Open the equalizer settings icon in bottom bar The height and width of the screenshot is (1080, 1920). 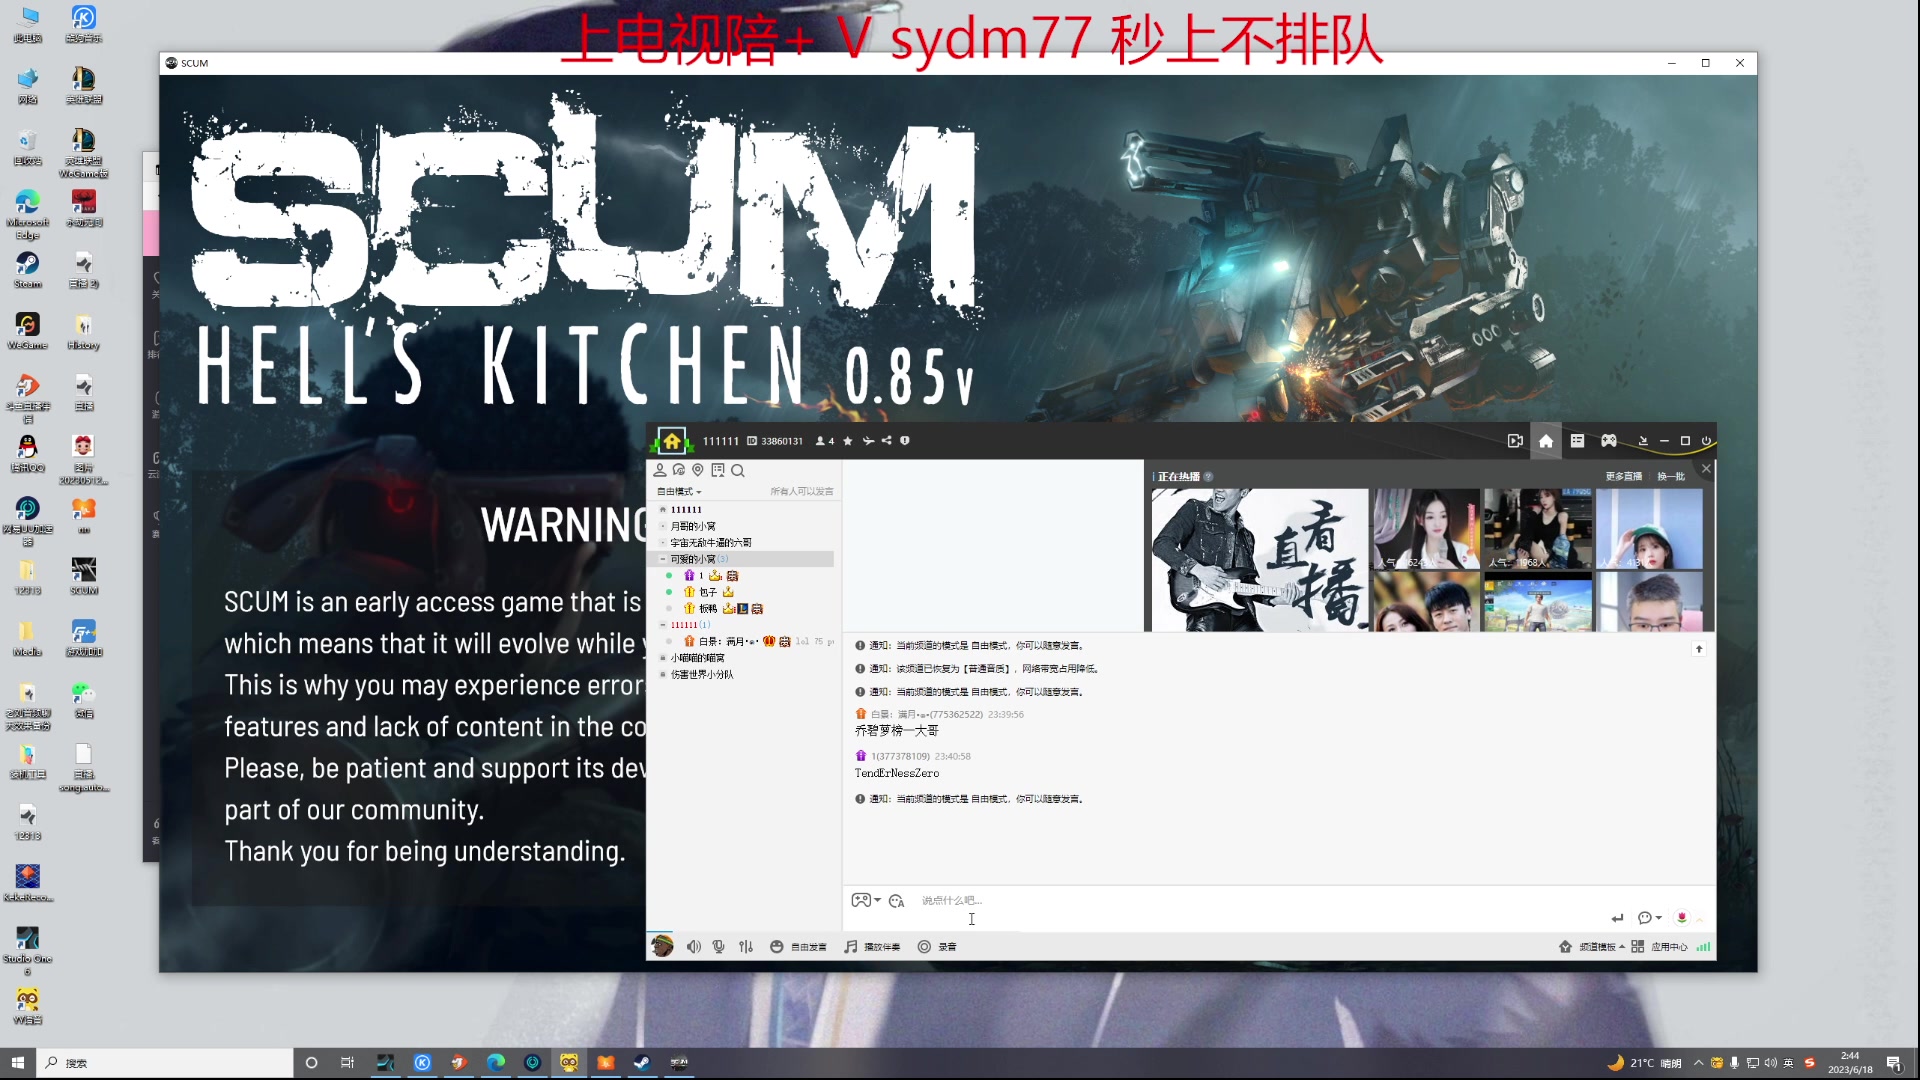[746, 947]
